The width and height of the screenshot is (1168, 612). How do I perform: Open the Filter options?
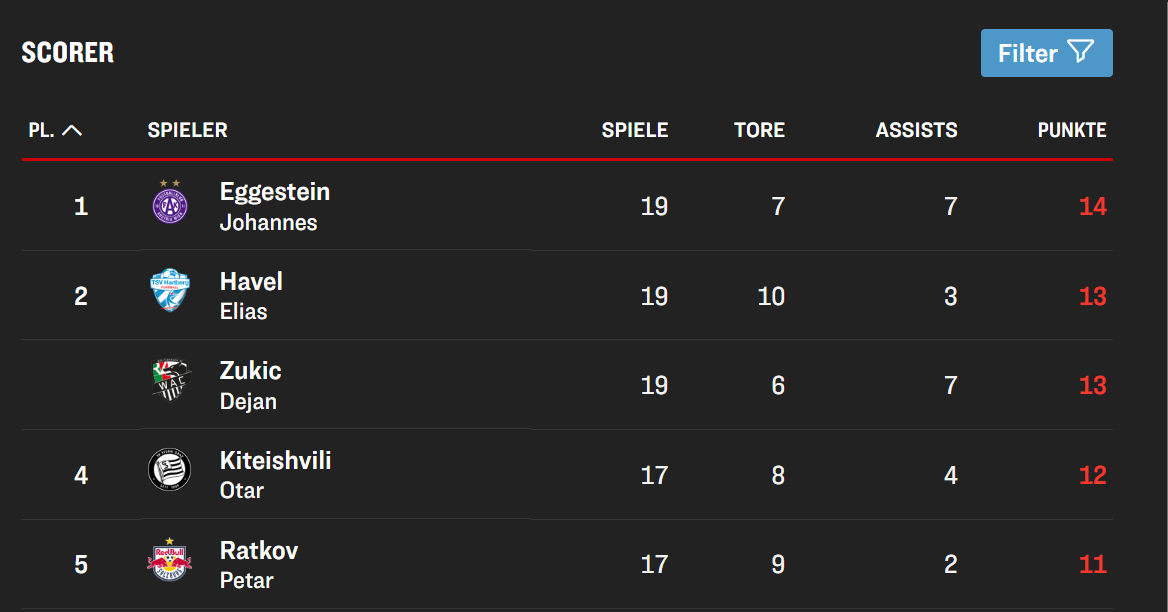1046,53
